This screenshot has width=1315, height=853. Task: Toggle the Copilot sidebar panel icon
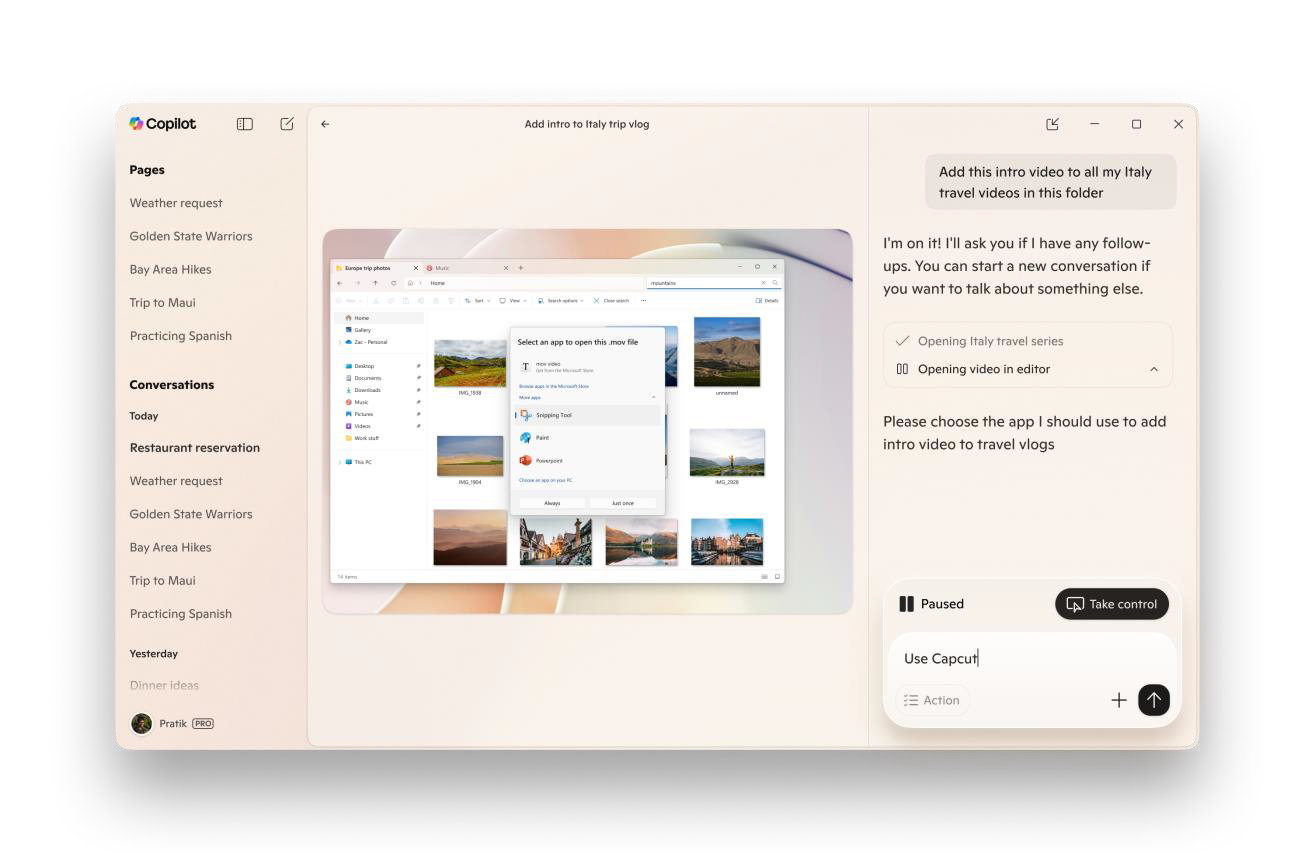pyautogui.click(x=244, y=124)
